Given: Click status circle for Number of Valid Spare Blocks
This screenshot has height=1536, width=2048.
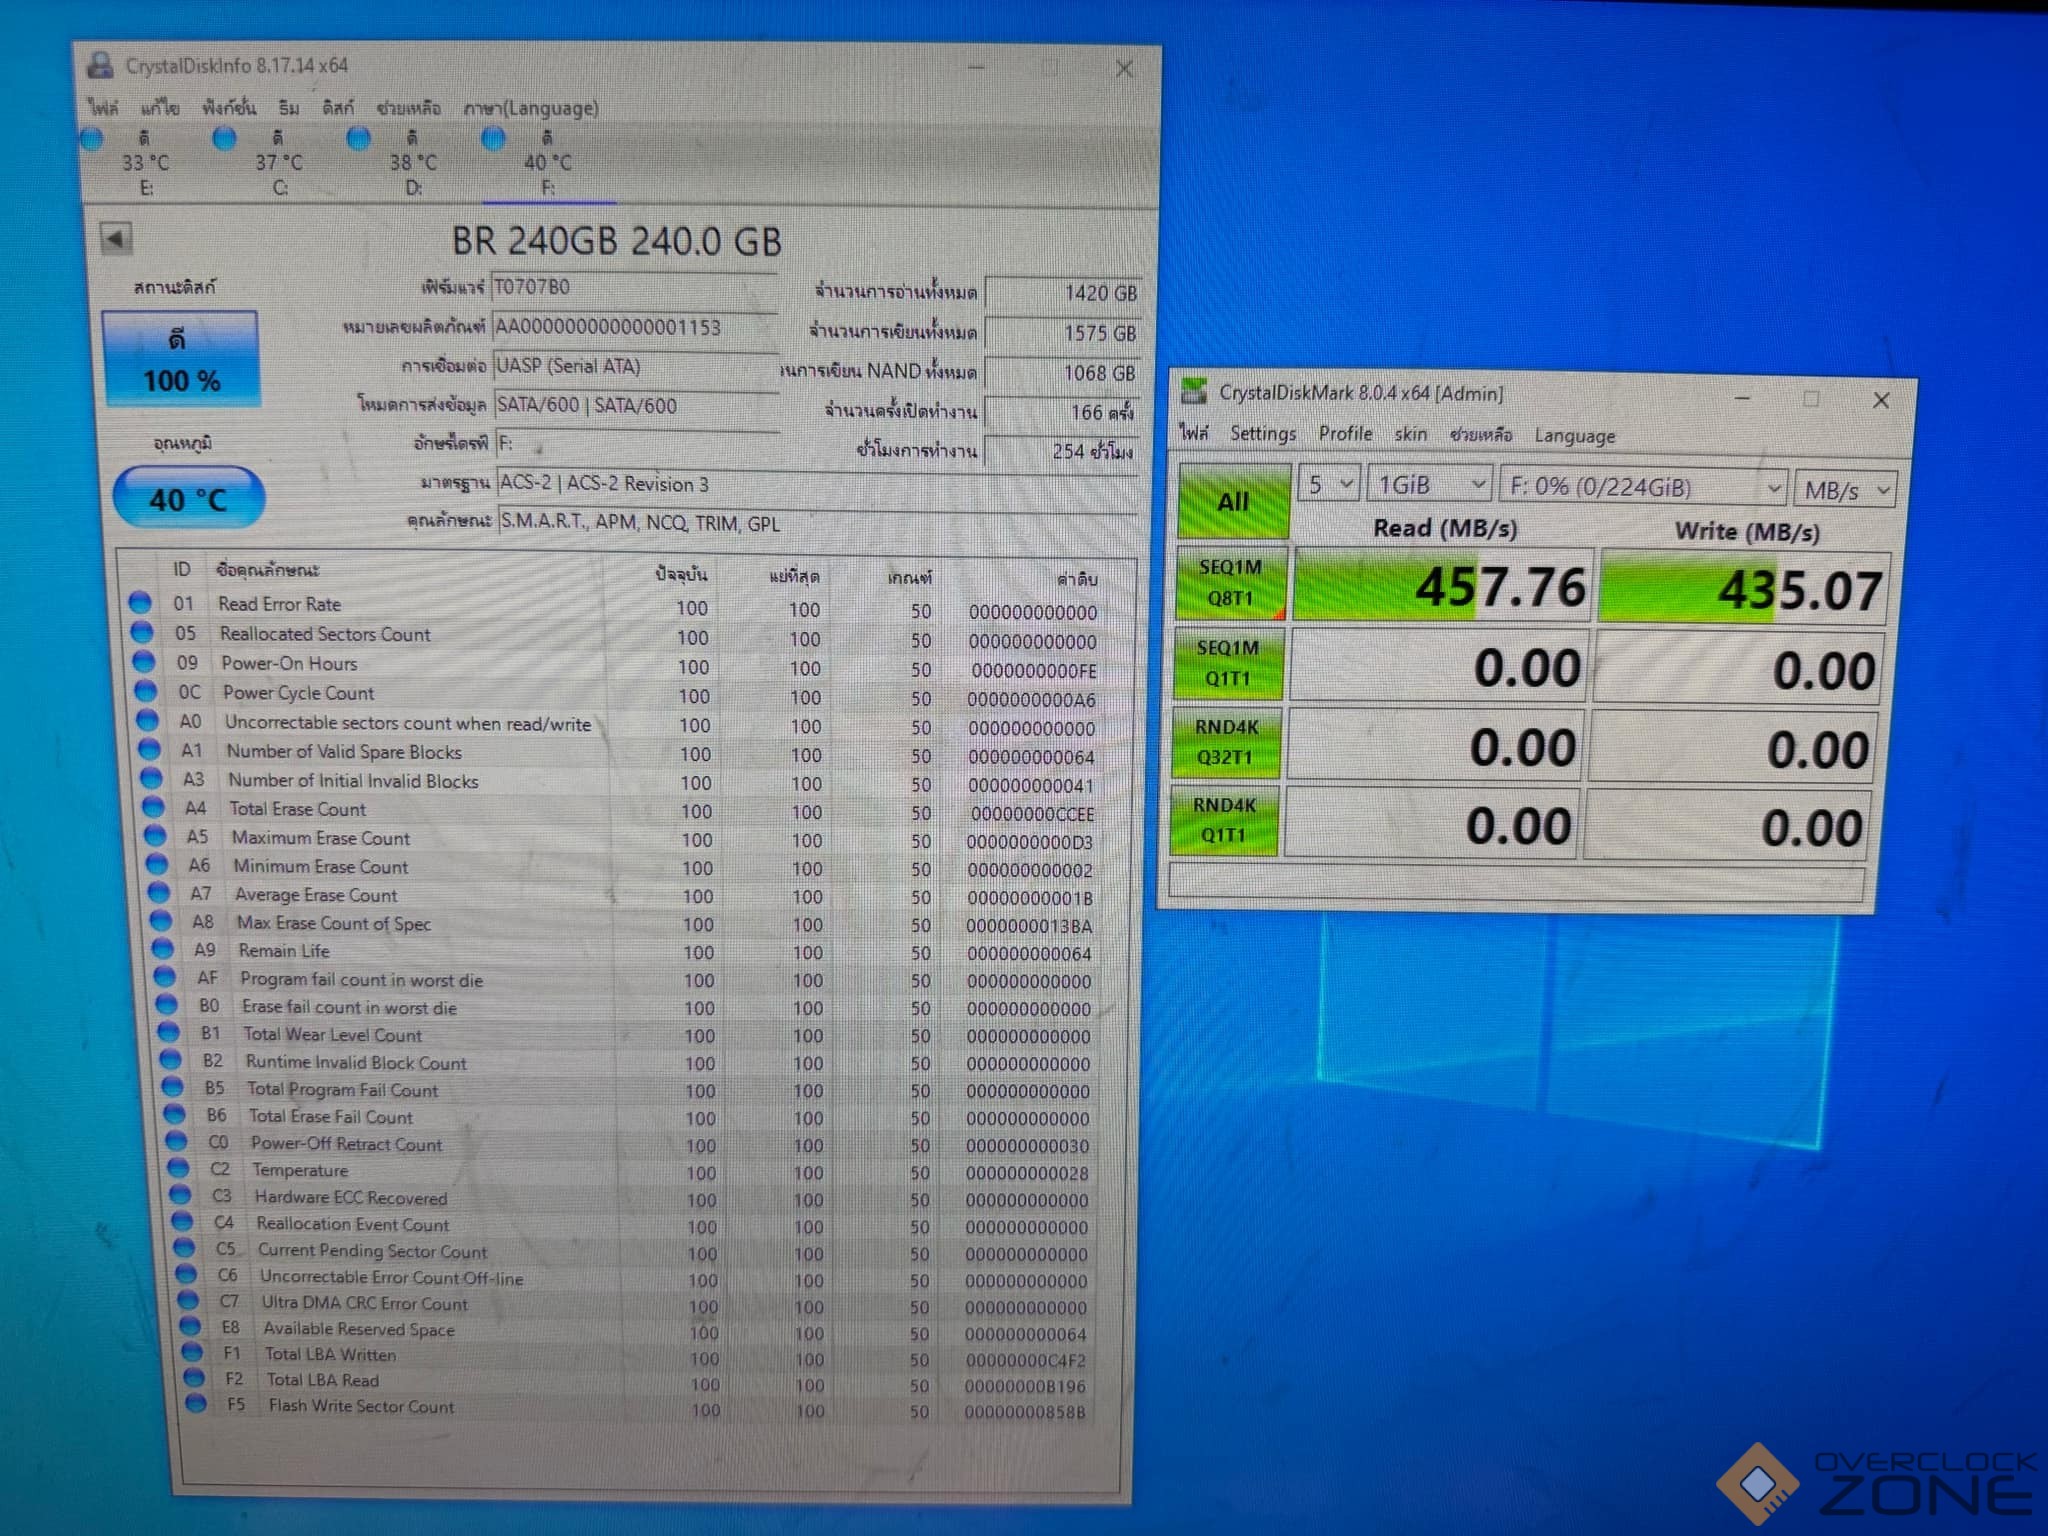Looking at the screenshot, I should 150,749.
